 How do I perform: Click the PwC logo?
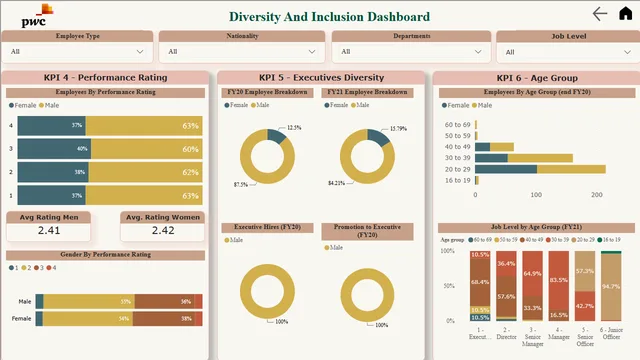click(x=37, y=16)
